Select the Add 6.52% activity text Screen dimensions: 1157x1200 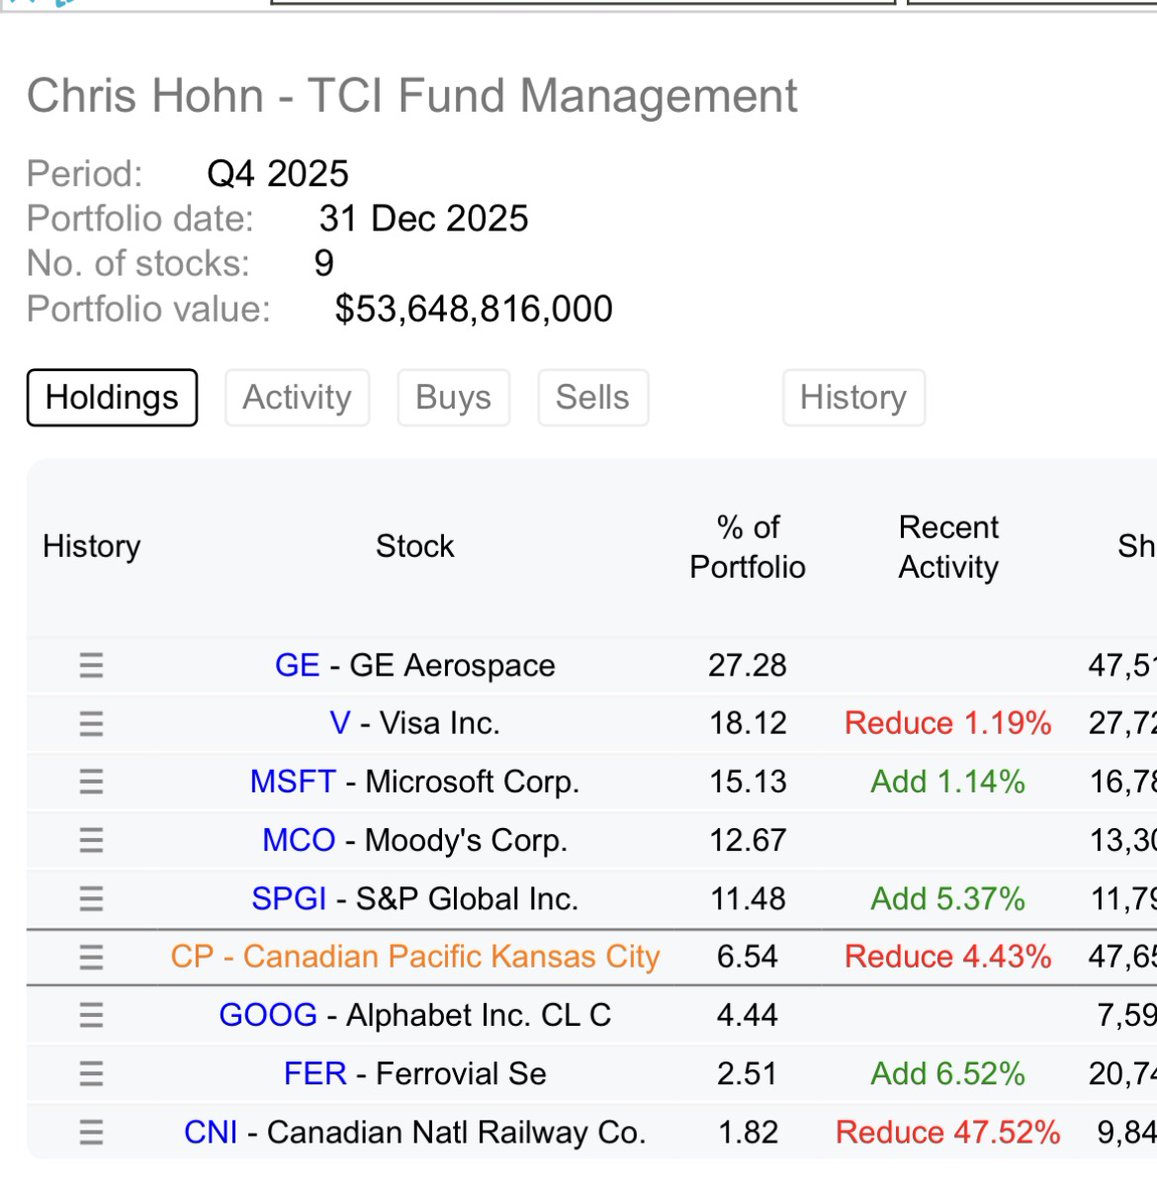click(948, 1074)
